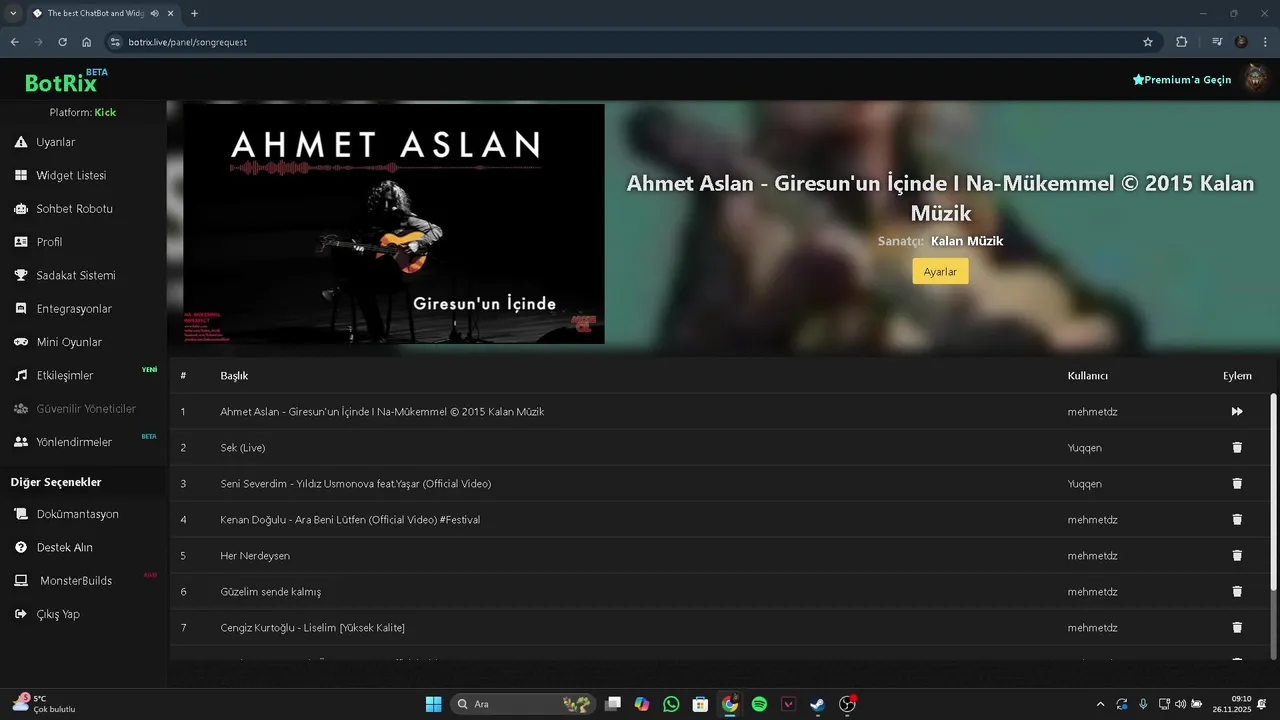Remove Seni Severdim song from queue
This screenshot has height=720, width=1280.
click(x=1237, y=484)
